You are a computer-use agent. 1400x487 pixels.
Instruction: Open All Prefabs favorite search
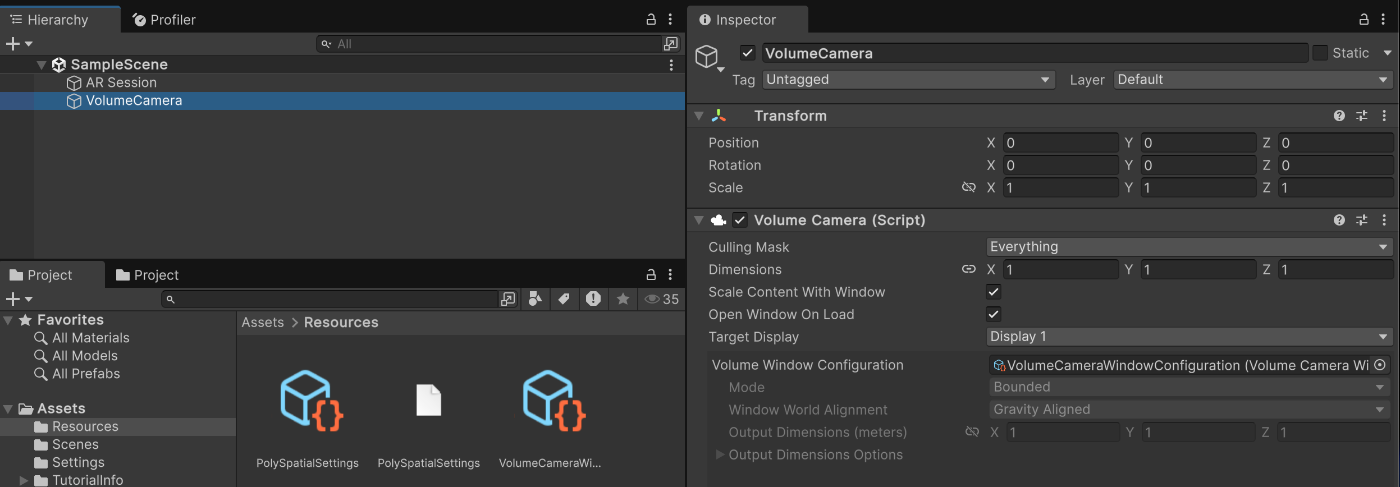pyautogui.click(x=86, y=374)
